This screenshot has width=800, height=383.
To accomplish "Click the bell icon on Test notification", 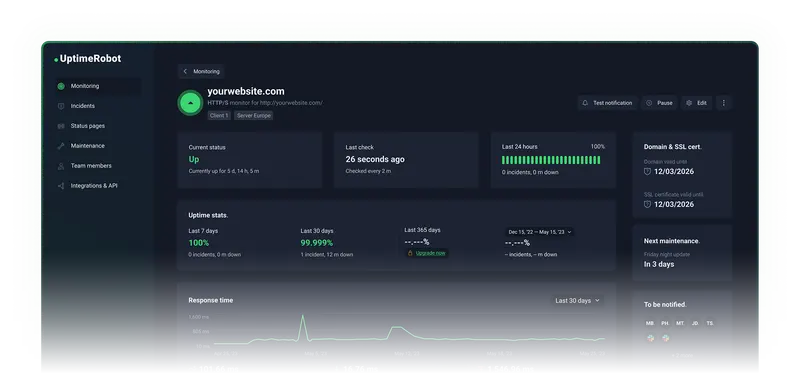I will (585, 103).
